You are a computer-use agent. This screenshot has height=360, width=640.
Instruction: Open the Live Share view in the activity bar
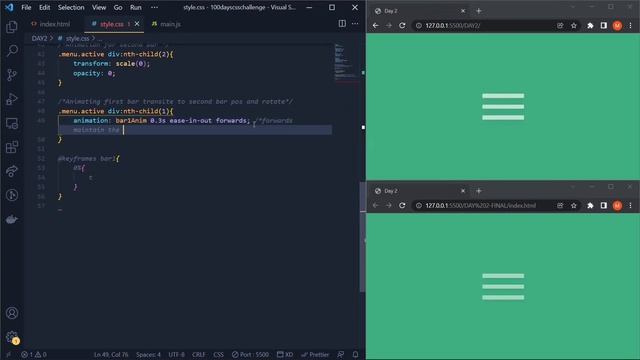click(12, 171)
